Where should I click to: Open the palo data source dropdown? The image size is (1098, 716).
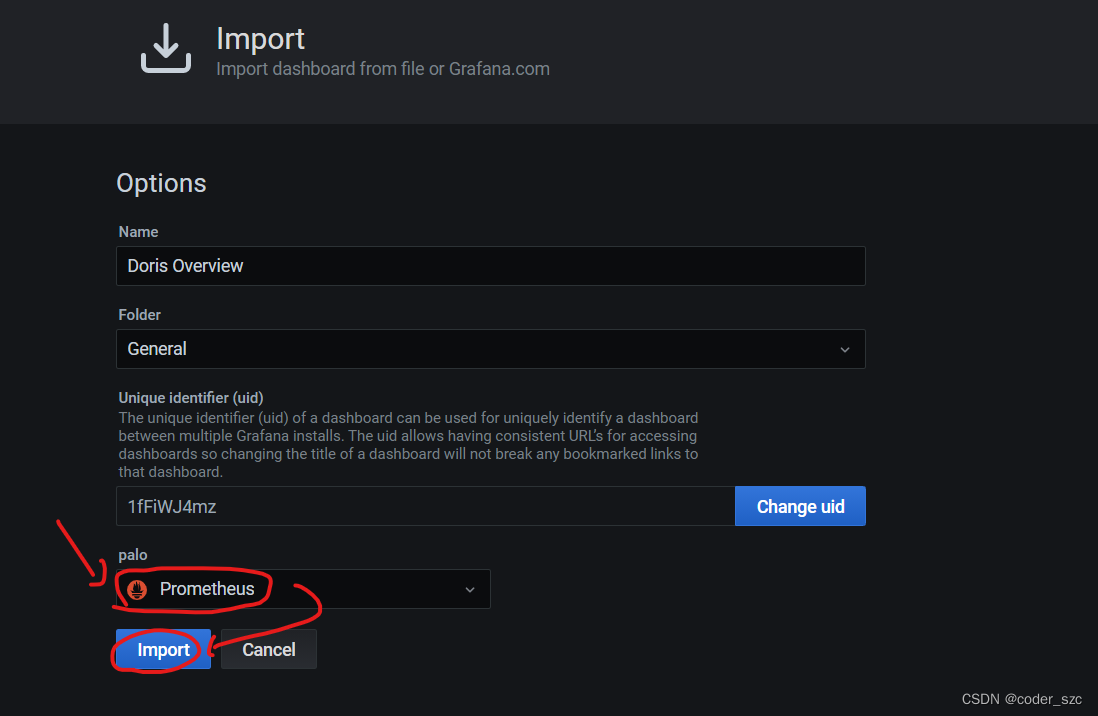(303, 588)
